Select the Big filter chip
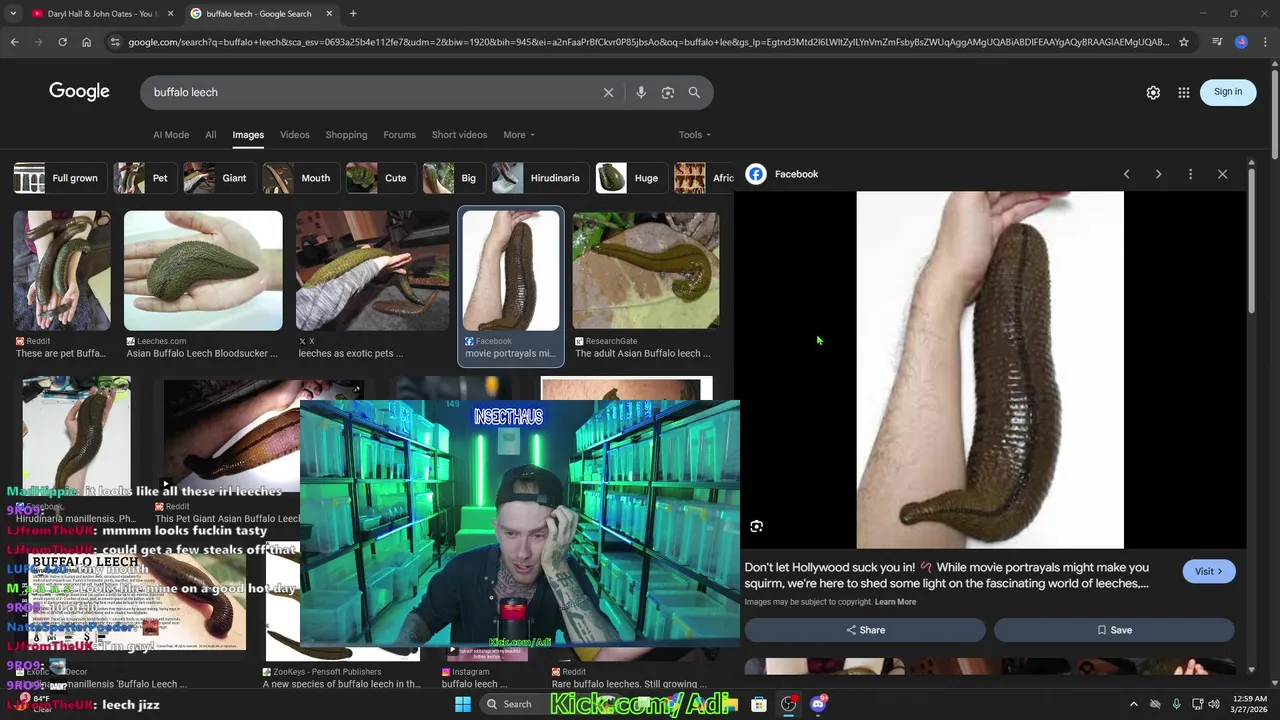This screenshot has height=720, width=1280. point(452,178)
